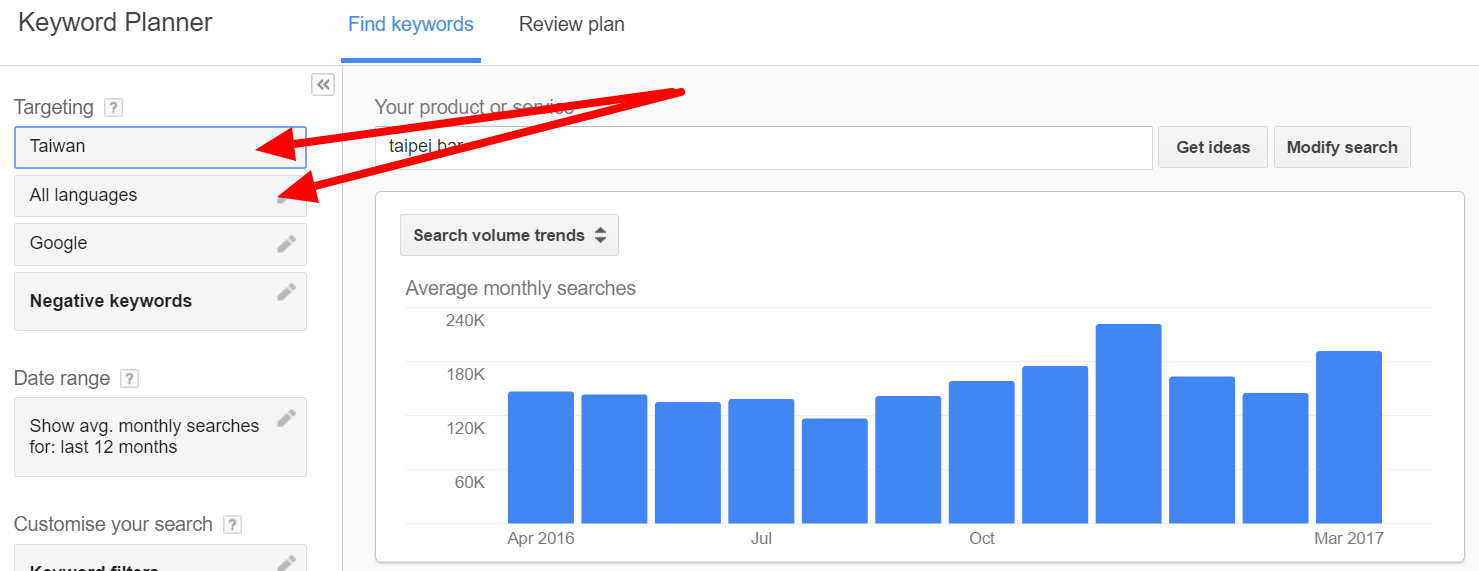
Task: Edit Keyword filters pencil icon
Action: coord(286,562)
